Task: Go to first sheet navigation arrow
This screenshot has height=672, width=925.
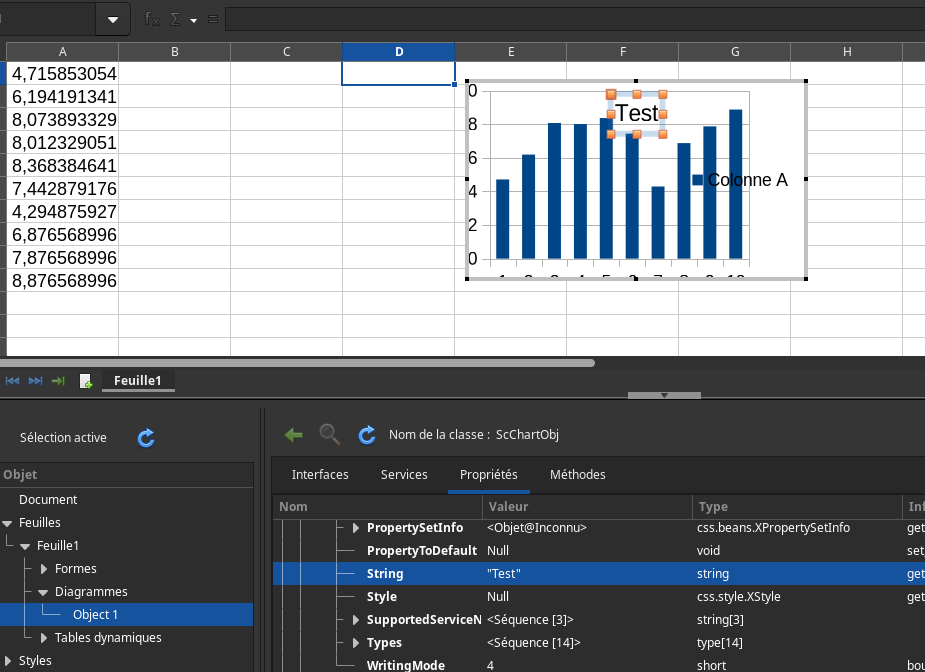Action: pyautogui.click(x=13, y=381)
